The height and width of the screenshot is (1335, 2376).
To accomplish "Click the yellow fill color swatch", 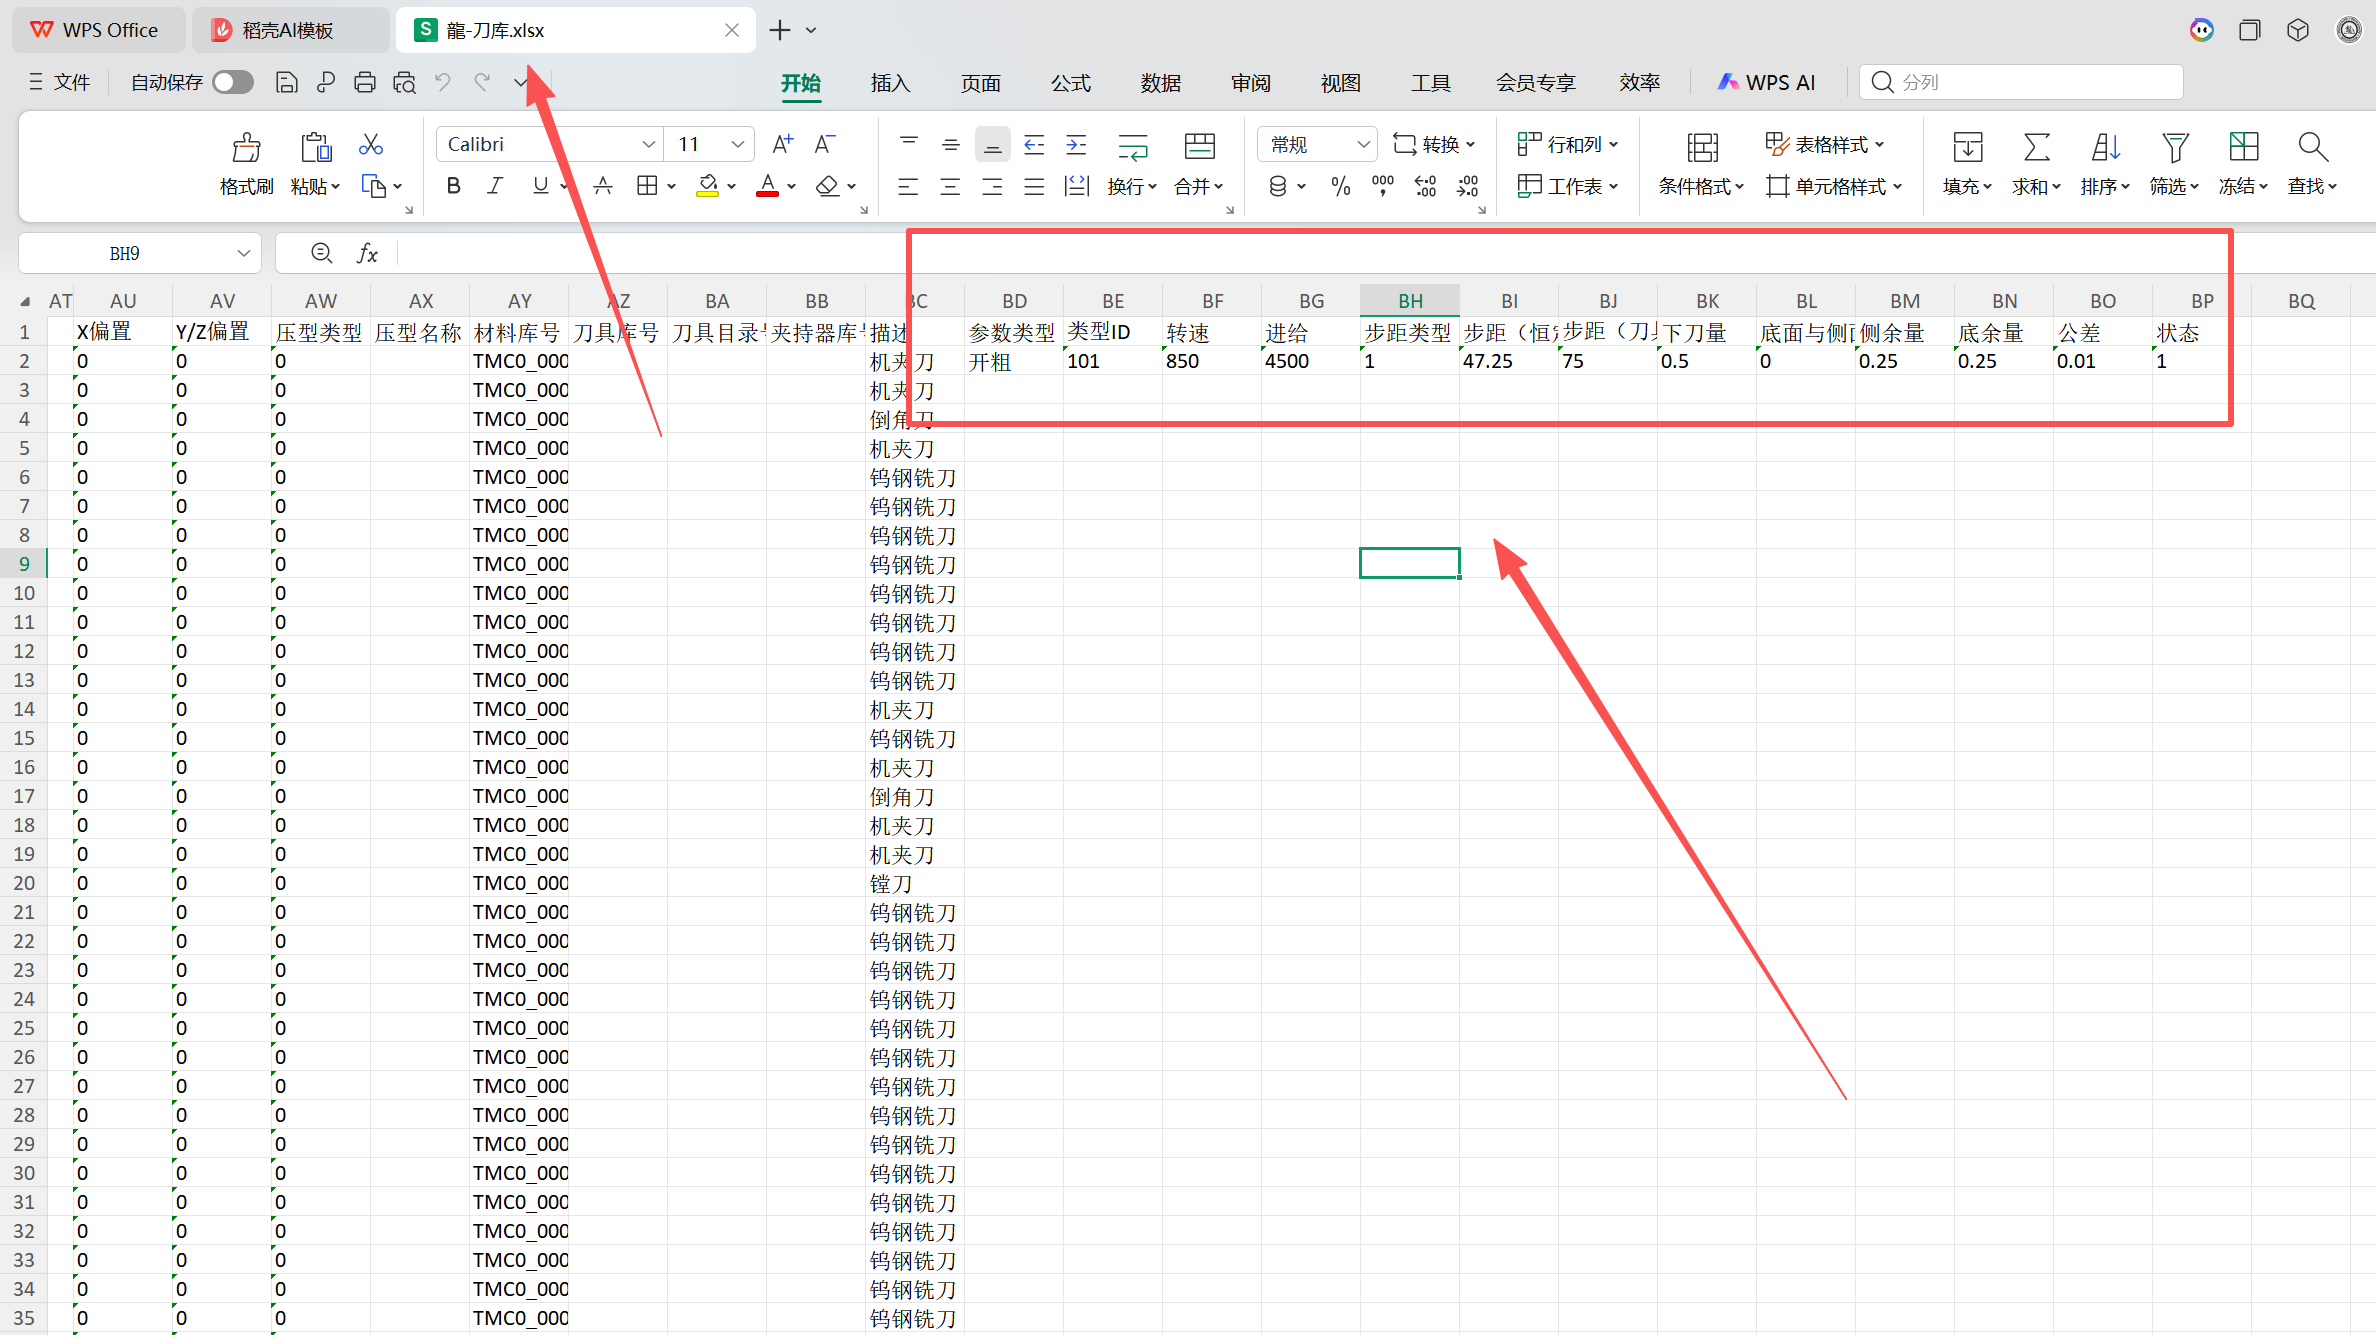I will pos(708,186).
